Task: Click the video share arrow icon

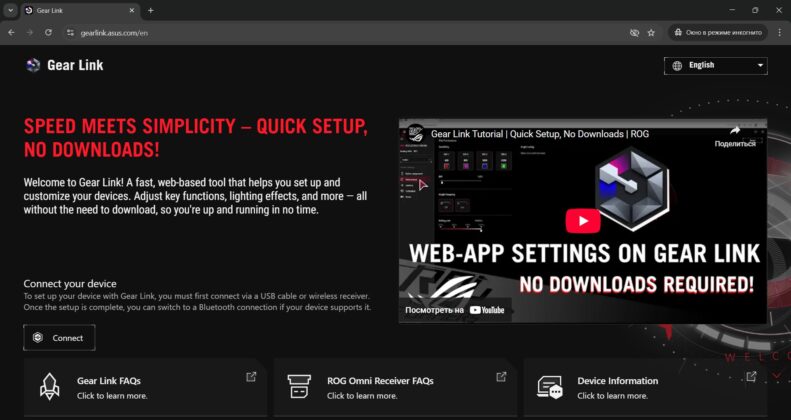Action: coord(735,131)
